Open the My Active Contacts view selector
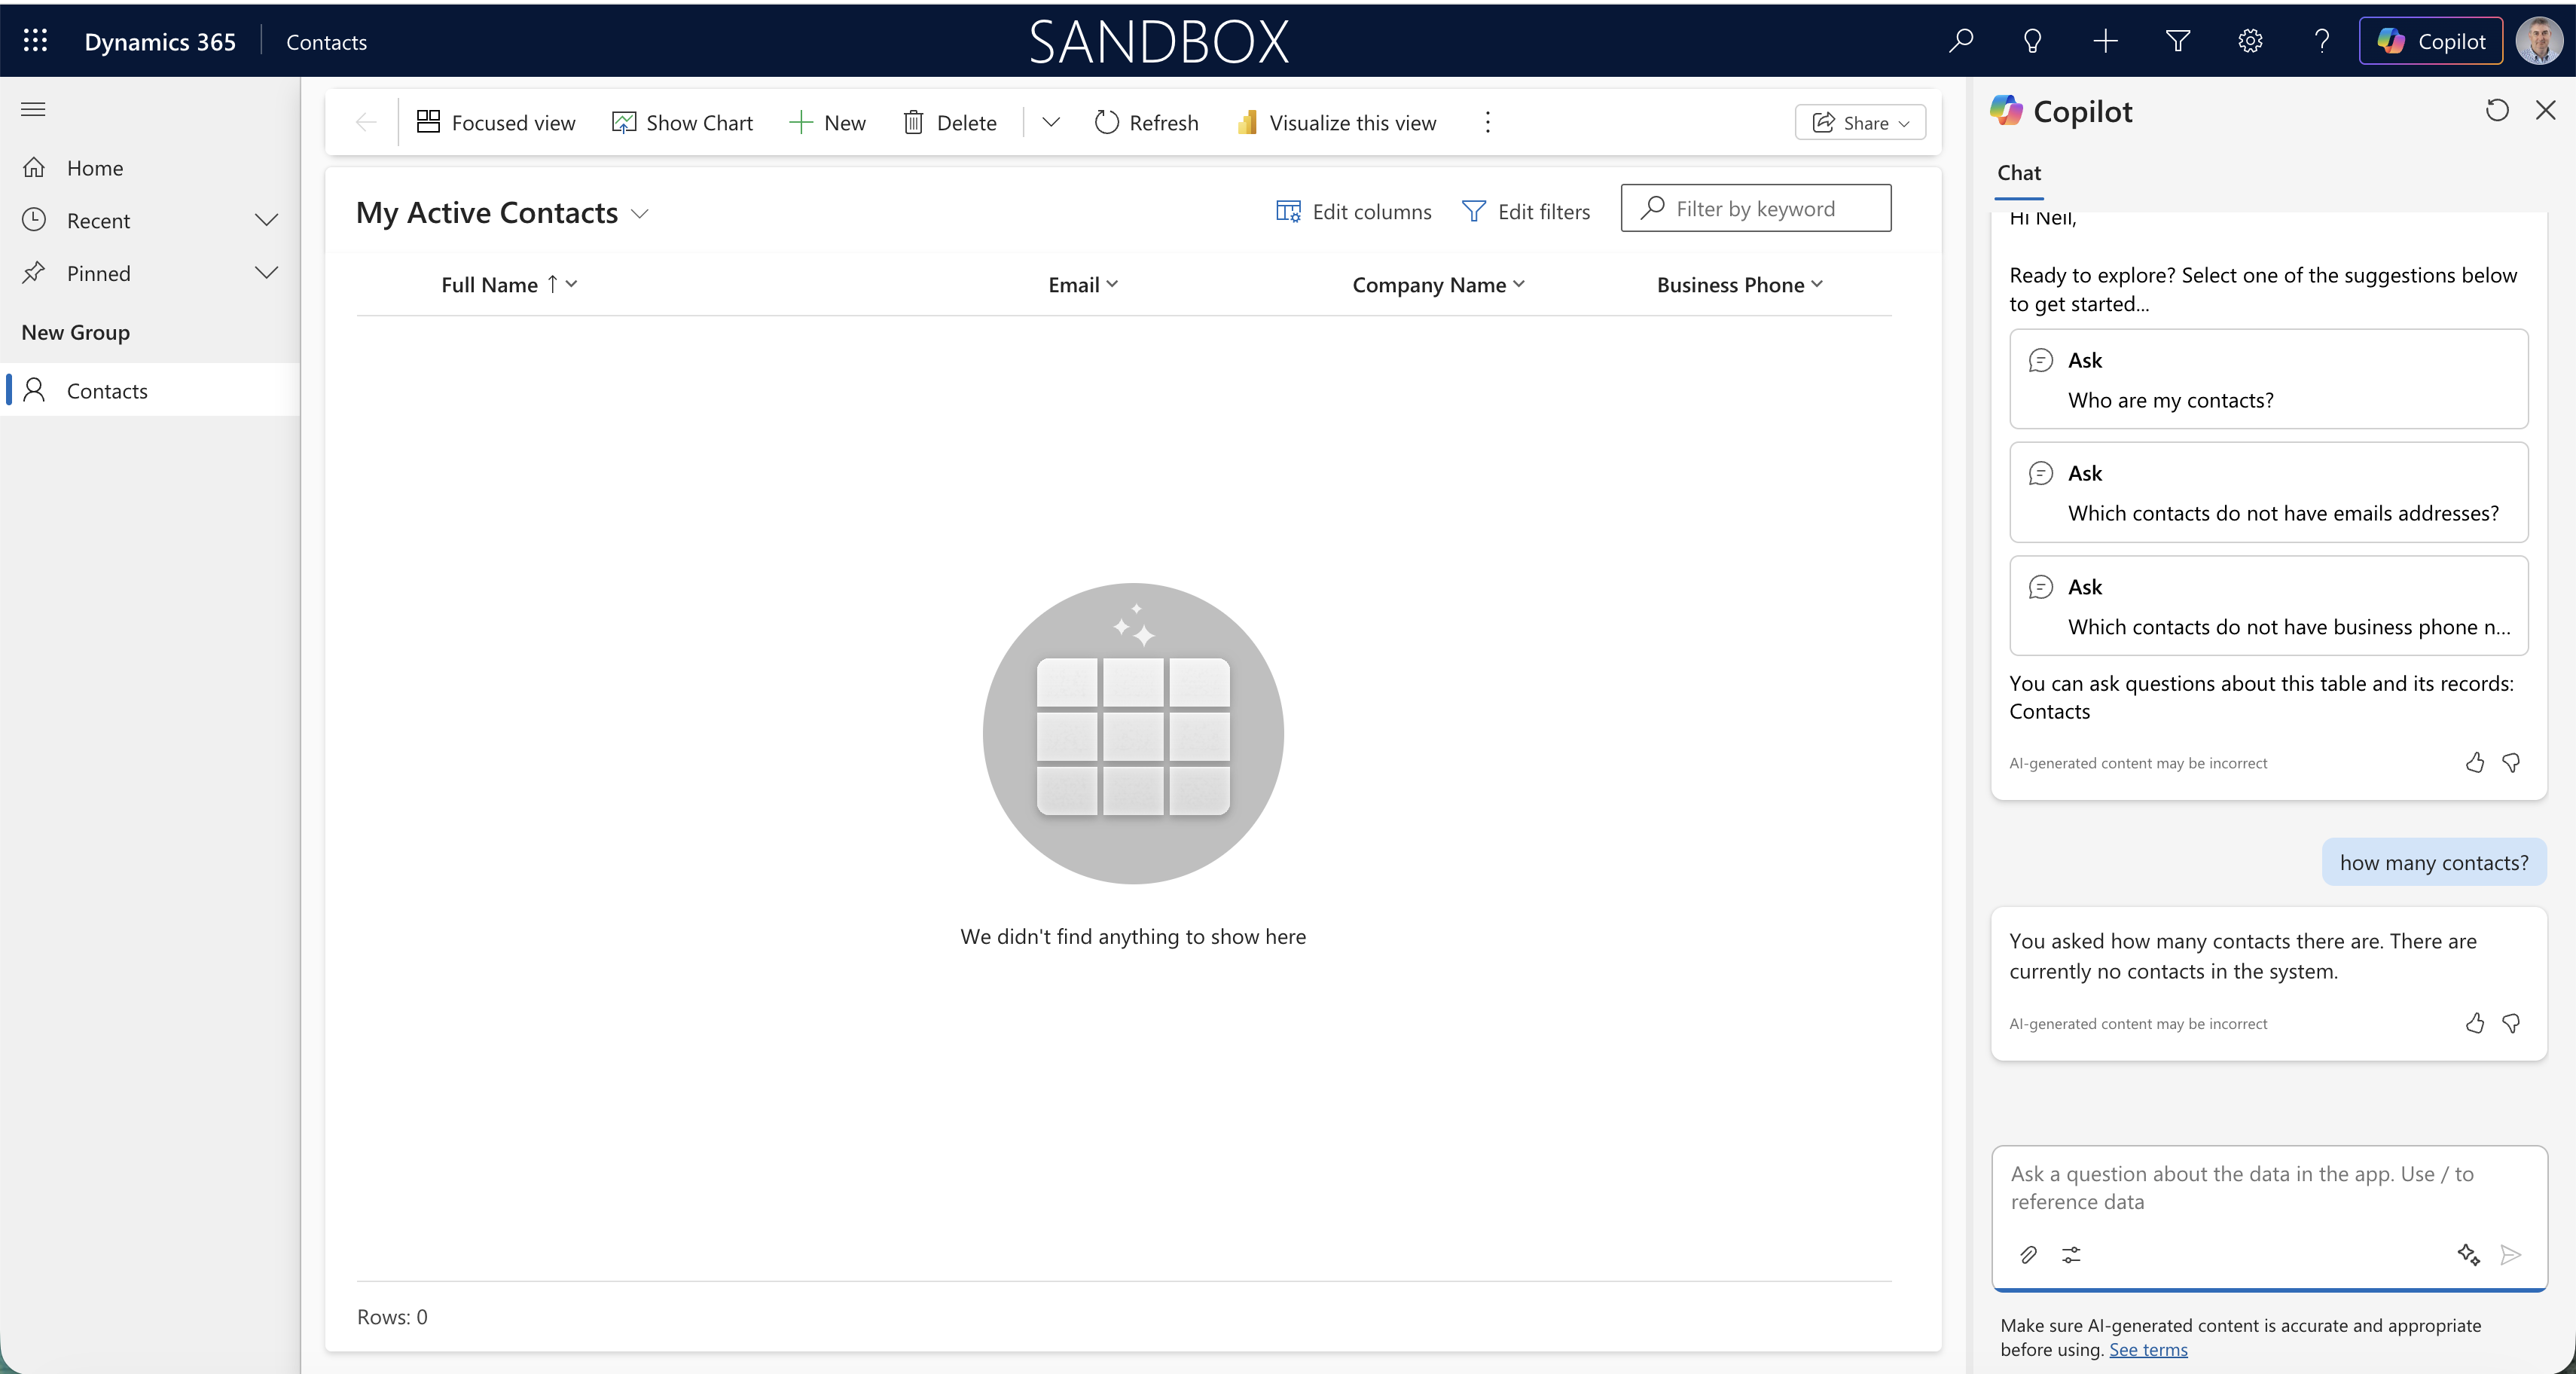 coord(503,213)
